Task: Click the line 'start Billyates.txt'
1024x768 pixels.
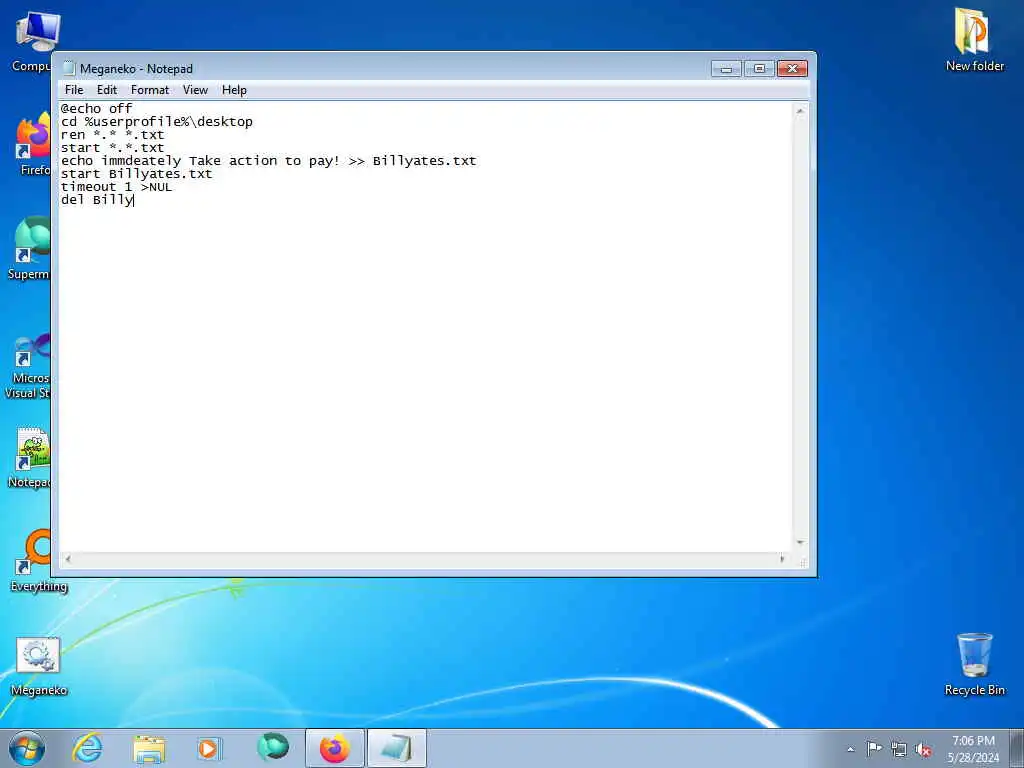Action: click(x=136, y=174)
